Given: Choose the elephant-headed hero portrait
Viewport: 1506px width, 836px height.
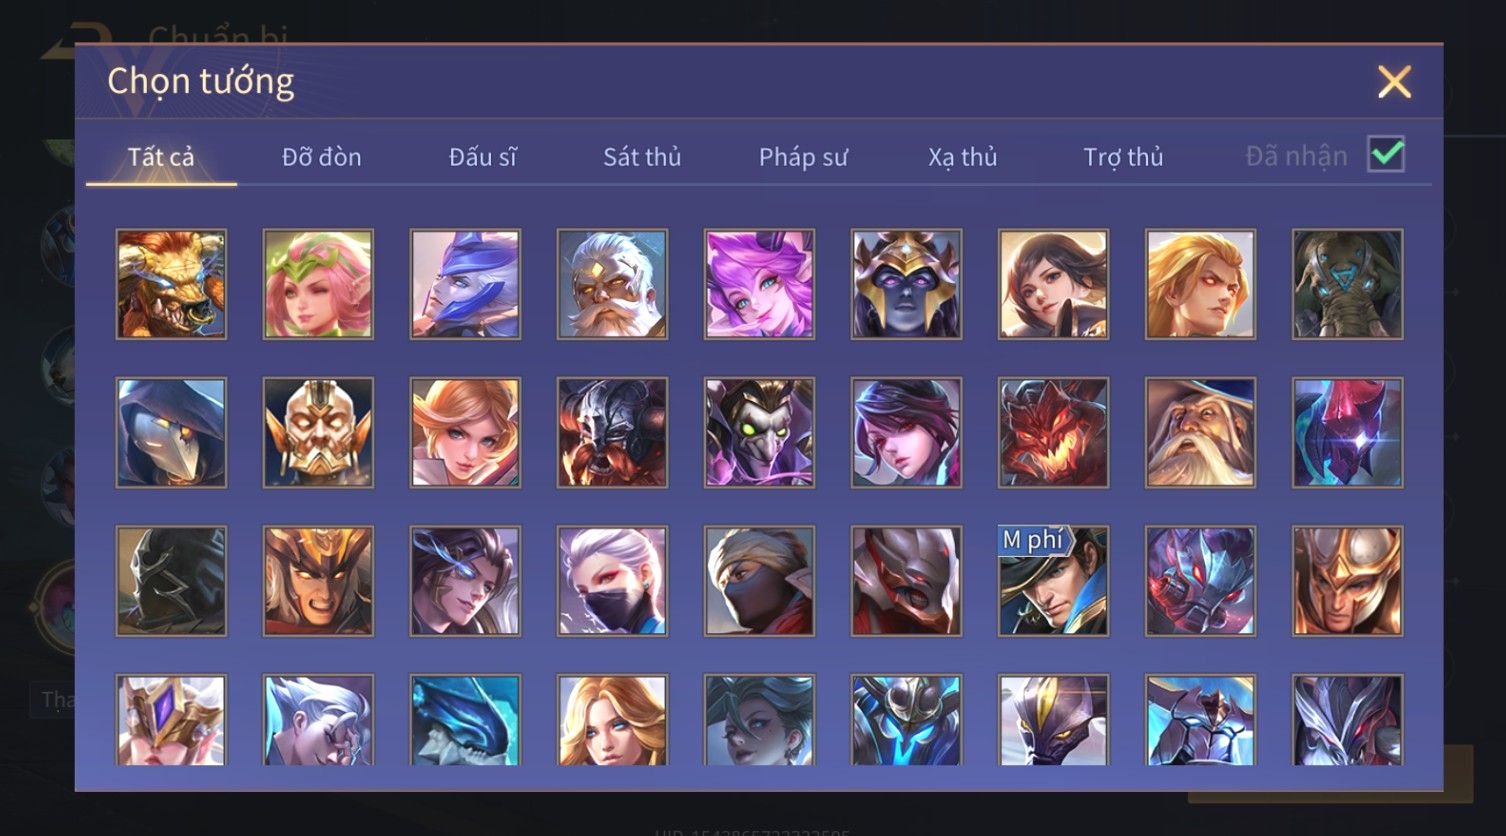Looking at the screenshot, I should coord(1347,284).
